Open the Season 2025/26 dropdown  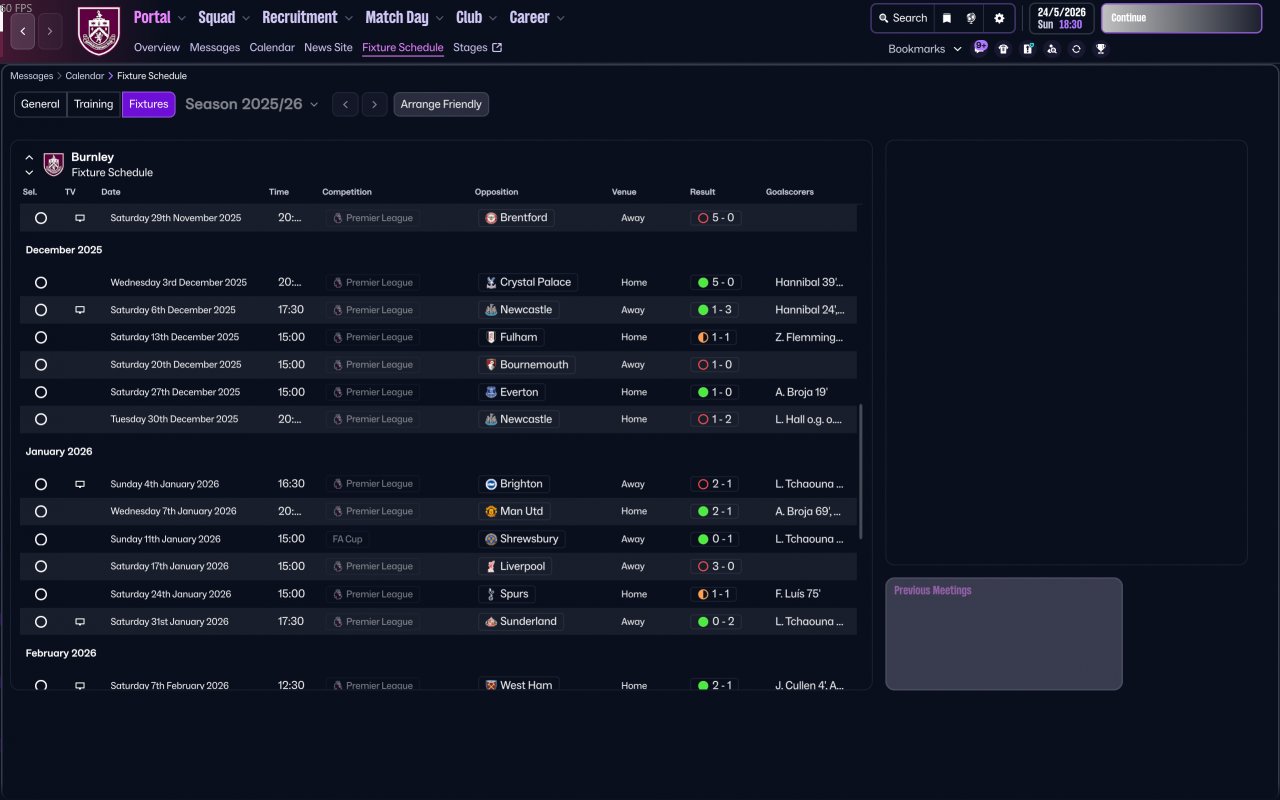[x=252, y=104]
